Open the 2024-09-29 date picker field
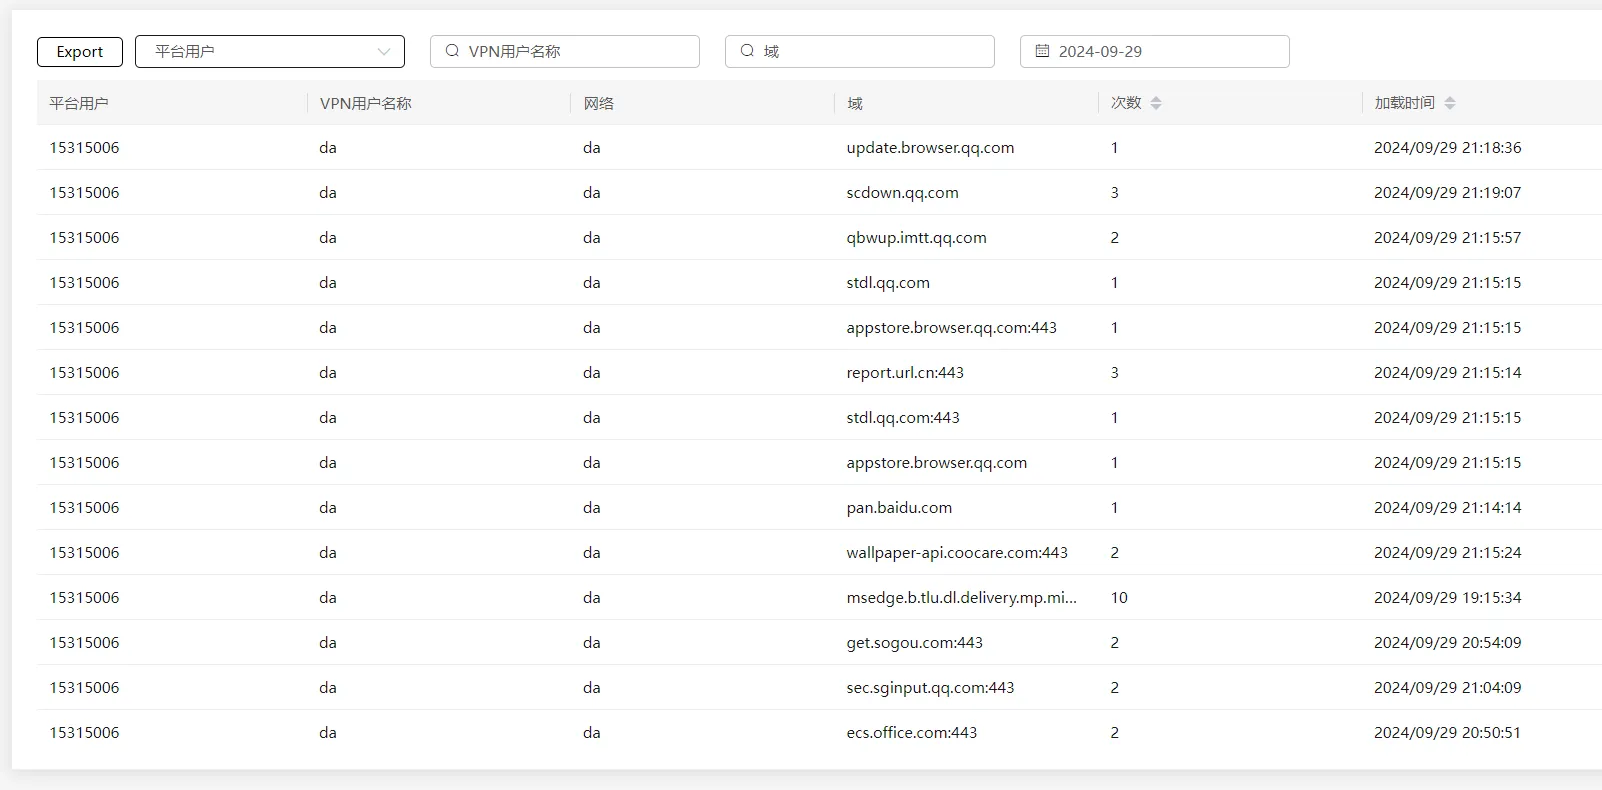Image resolution: width=1602 pixels, height=790 pixels. click(x=1155, y=52)
